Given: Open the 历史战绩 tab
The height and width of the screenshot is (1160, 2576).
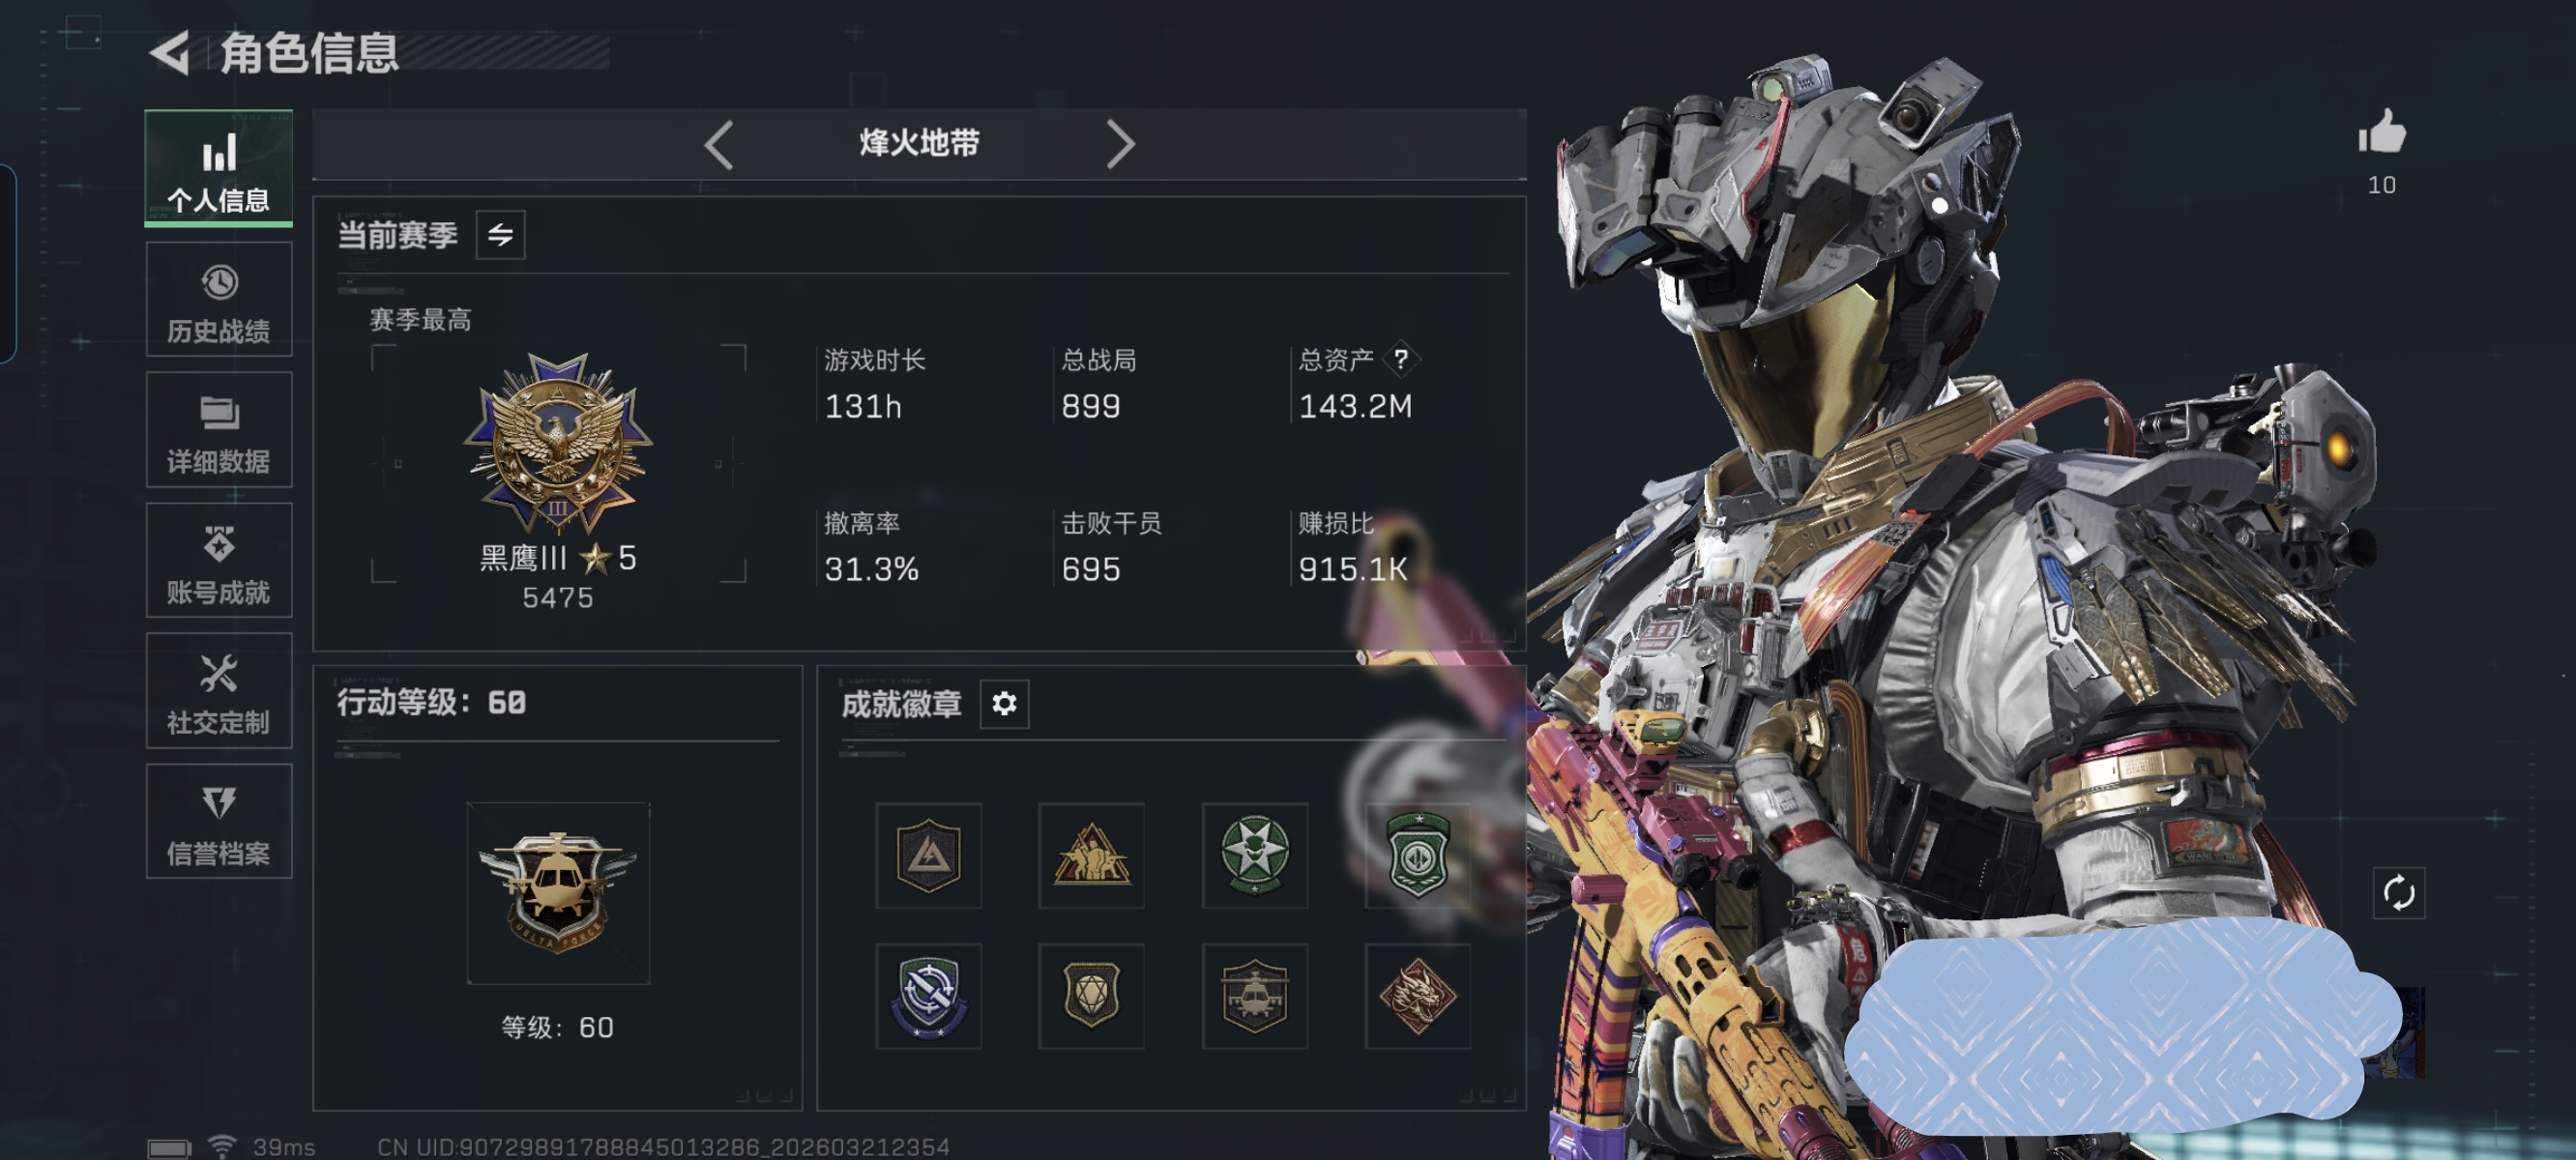Looking at the screenshot, I should pyautogui.click(x=219, y=299).
